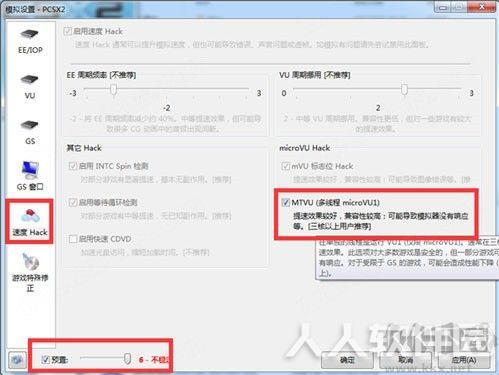The width and height of the screenshot is (499, 375).
Task: Click the 应用(A) apply button
Action: (x=464, y=360)
